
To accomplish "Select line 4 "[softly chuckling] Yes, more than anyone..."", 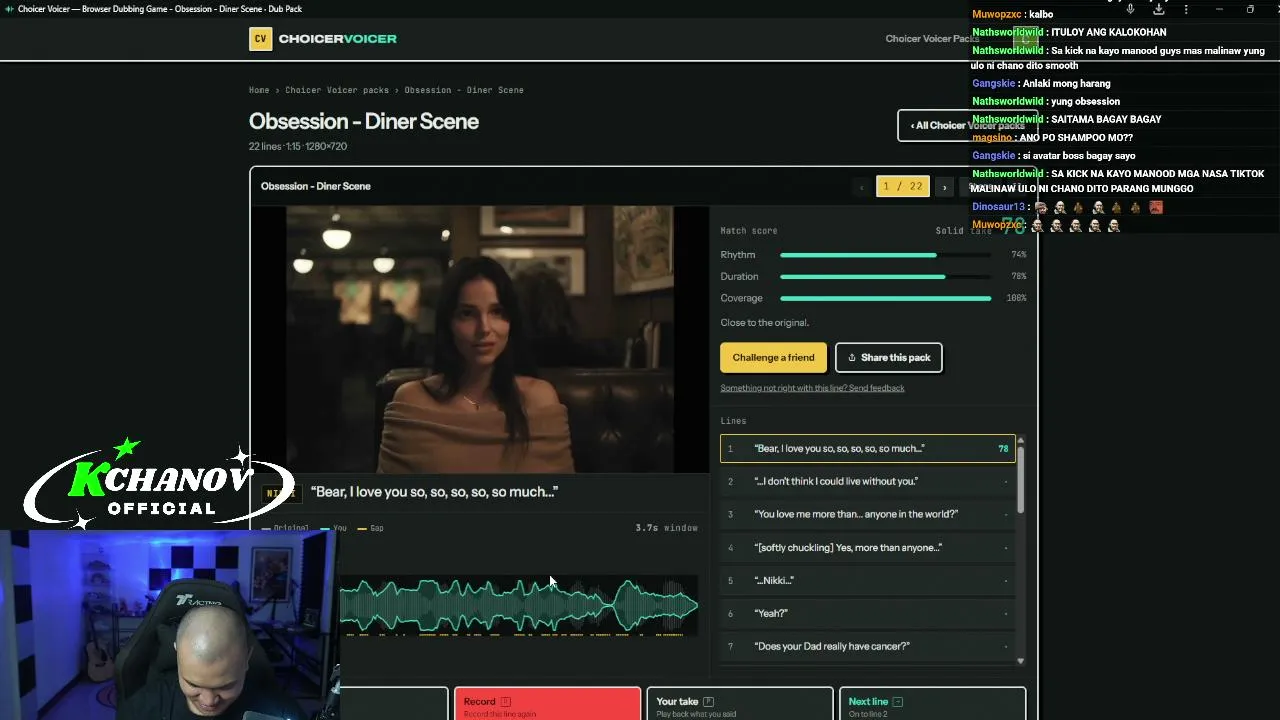I will [x=867, y=547].
